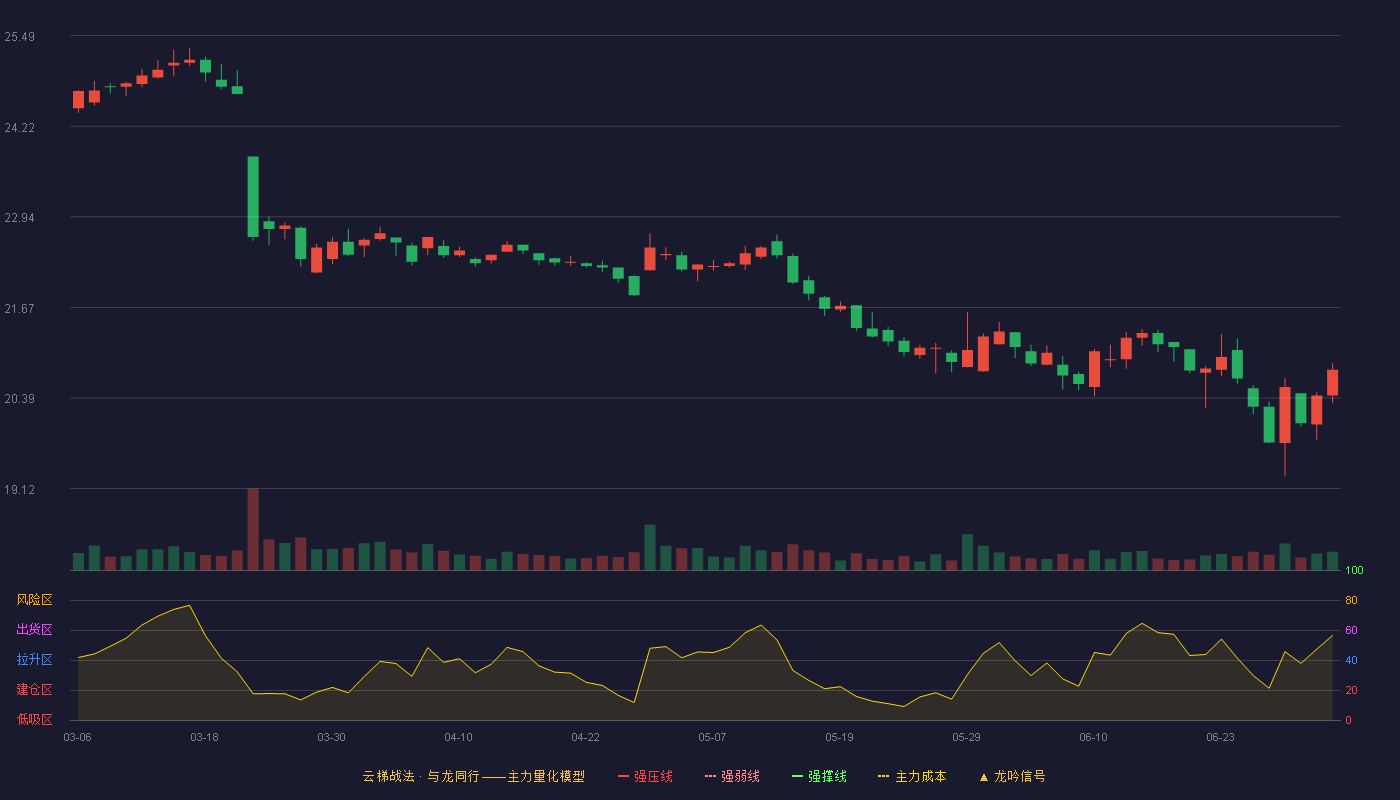Click the 04-22 date label
The height and width of the screenshot is (800, 1400).
(585, 737)
